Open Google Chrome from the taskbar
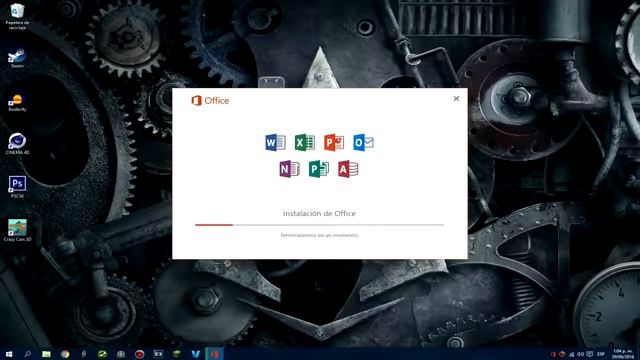Screen dimensions: 640x360 [65, 354]
